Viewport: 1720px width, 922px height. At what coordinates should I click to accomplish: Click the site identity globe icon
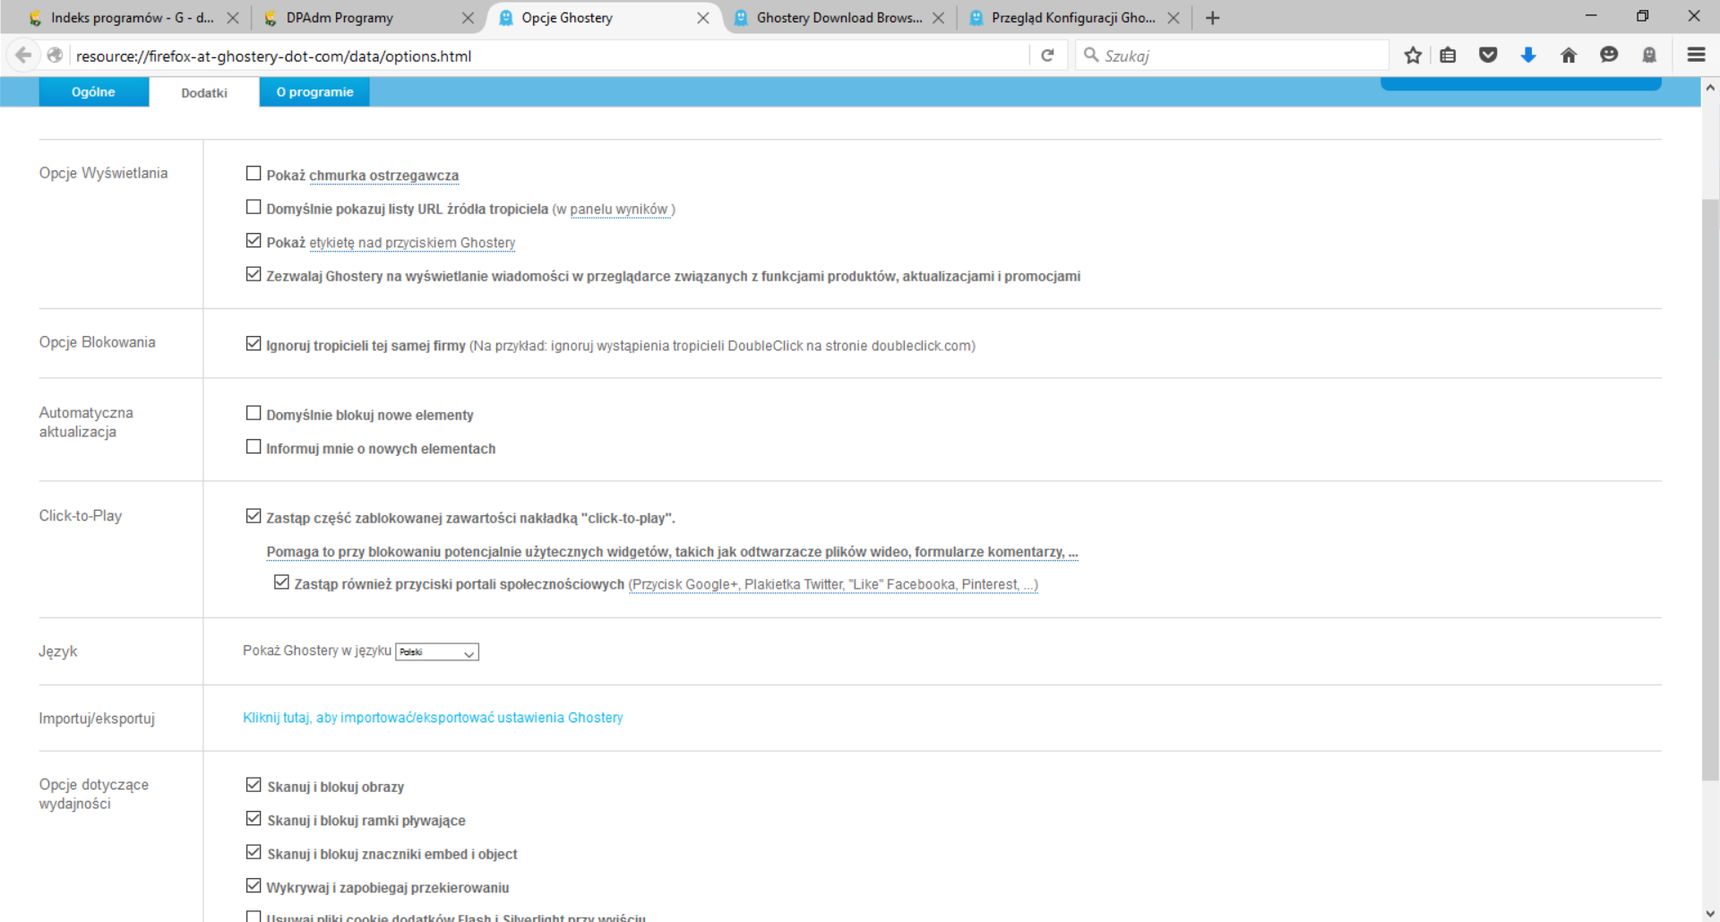(x=55, y=55)
